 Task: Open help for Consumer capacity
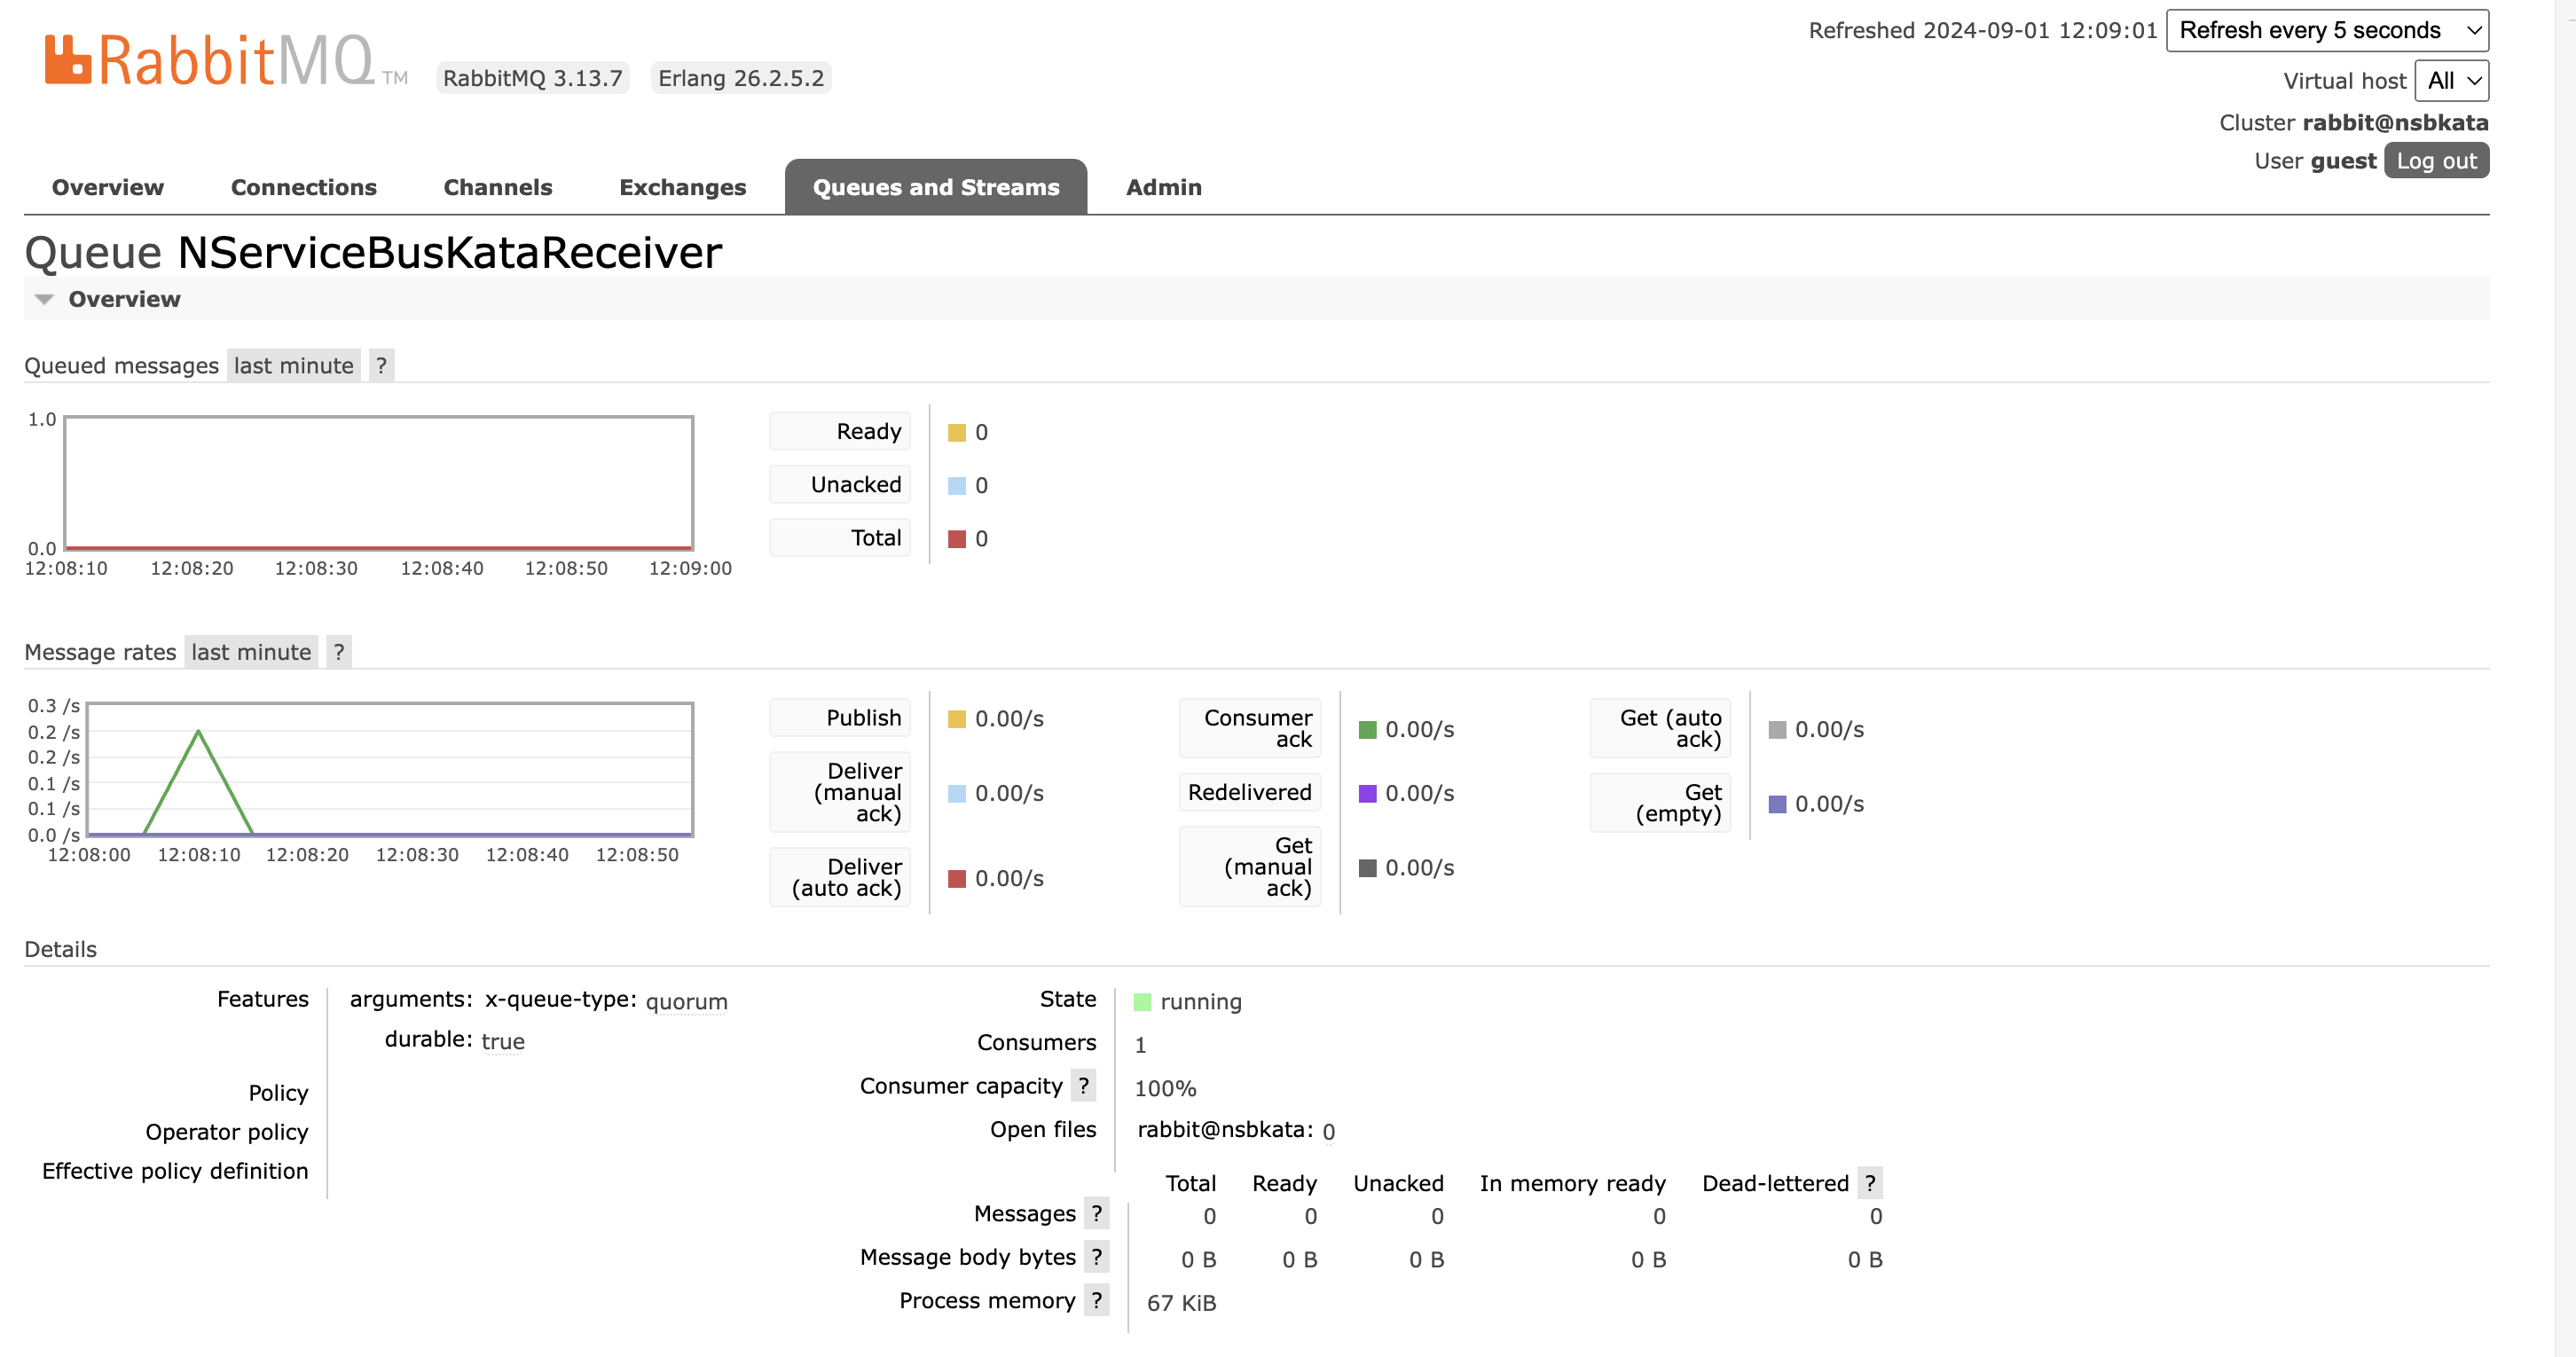point(1085,1086)
